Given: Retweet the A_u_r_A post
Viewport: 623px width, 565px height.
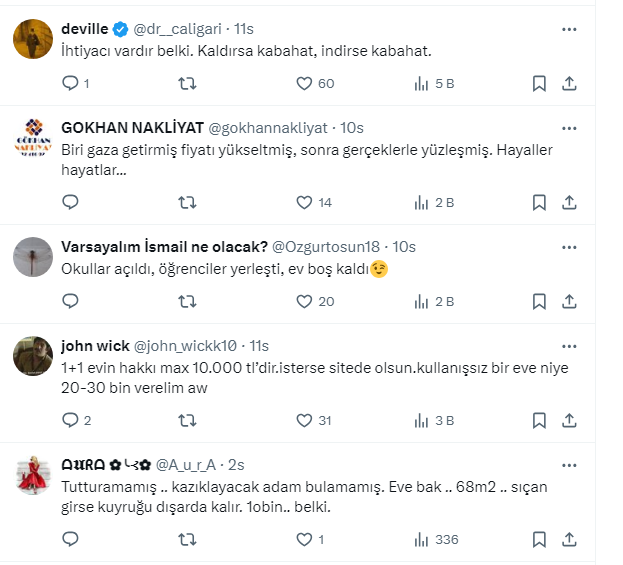Looking at the screenshot, I should click(x=187, y=539).
